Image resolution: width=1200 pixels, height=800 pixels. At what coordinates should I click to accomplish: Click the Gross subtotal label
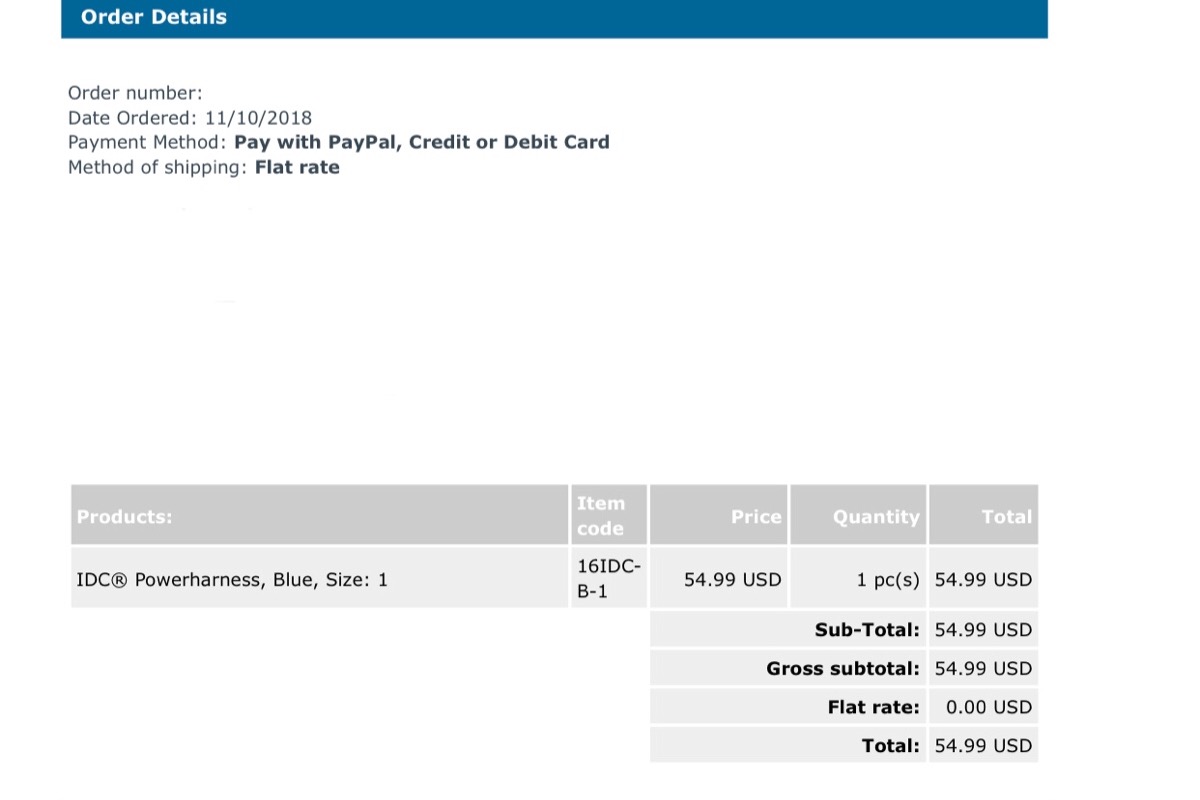click(x=842, y=668)
